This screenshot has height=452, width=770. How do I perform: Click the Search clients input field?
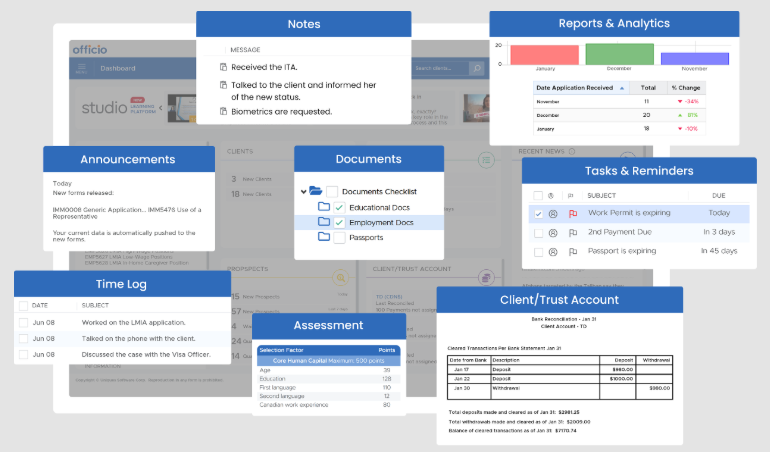pyautogui.click(x=440, y=68)
